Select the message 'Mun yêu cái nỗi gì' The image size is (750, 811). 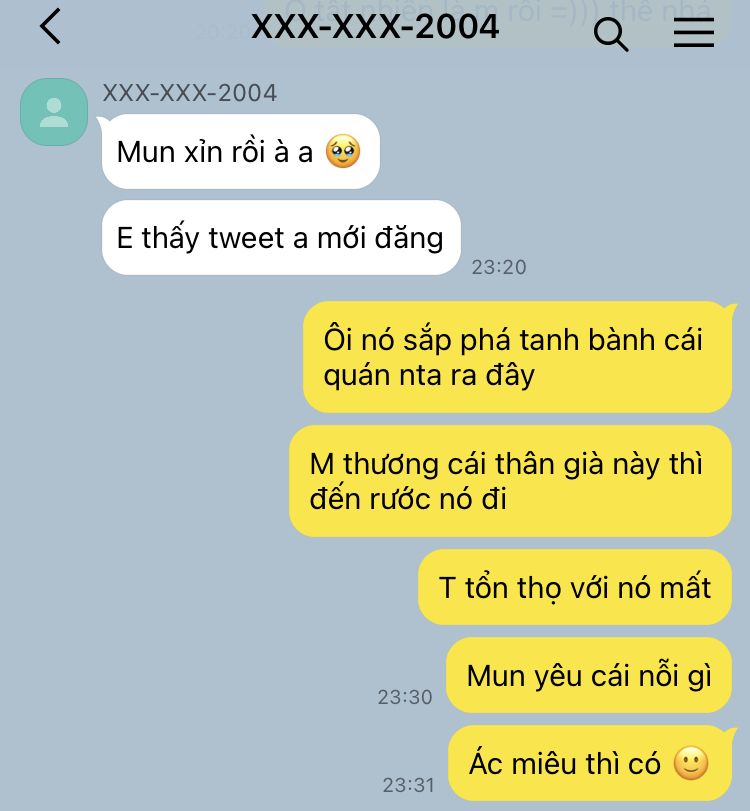589,675
